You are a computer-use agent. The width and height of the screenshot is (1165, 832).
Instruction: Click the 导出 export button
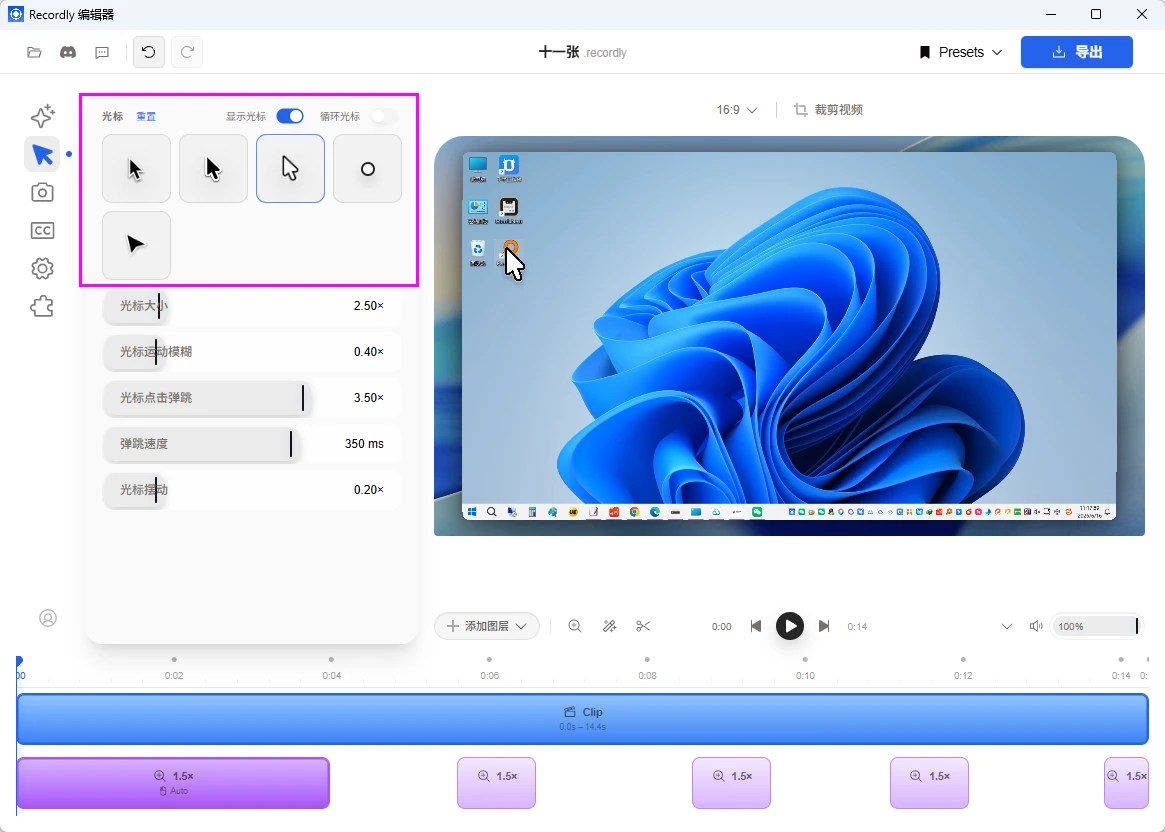point(1077,52)
